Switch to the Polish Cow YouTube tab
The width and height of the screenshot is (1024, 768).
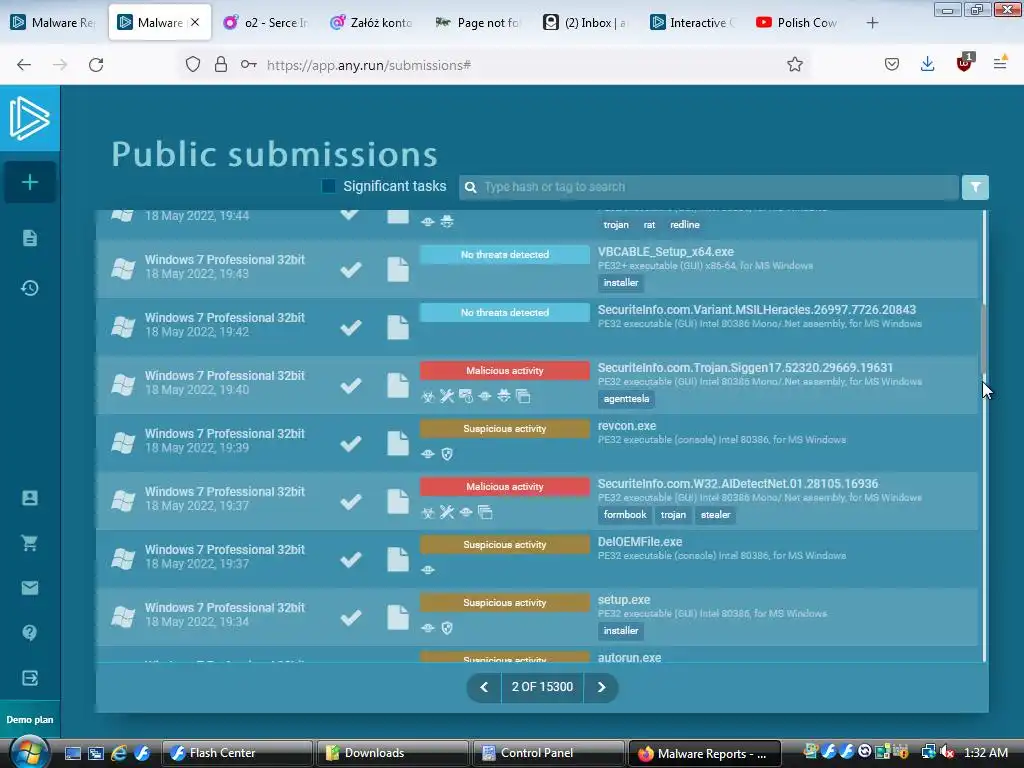tap(798, 23)
